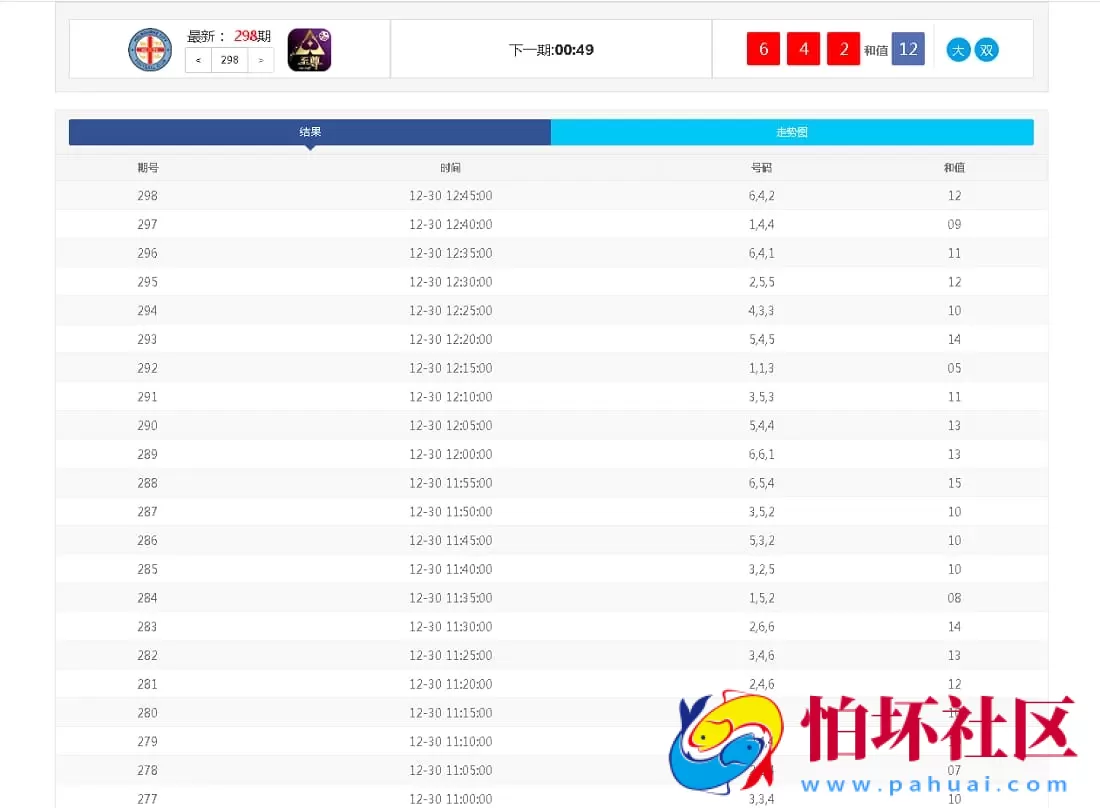The width and height of the screenshot is (1100, 808).
Task: Click the 下一期 countdown timer
Action: point(551,49)
